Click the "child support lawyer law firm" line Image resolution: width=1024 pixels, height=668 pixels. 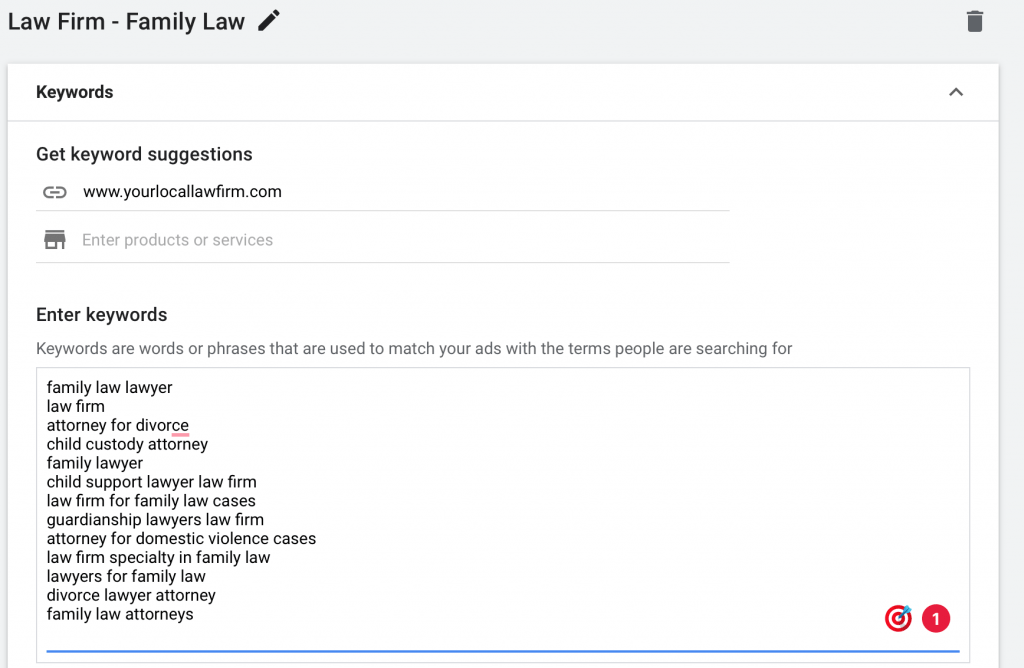click(151, 482)
